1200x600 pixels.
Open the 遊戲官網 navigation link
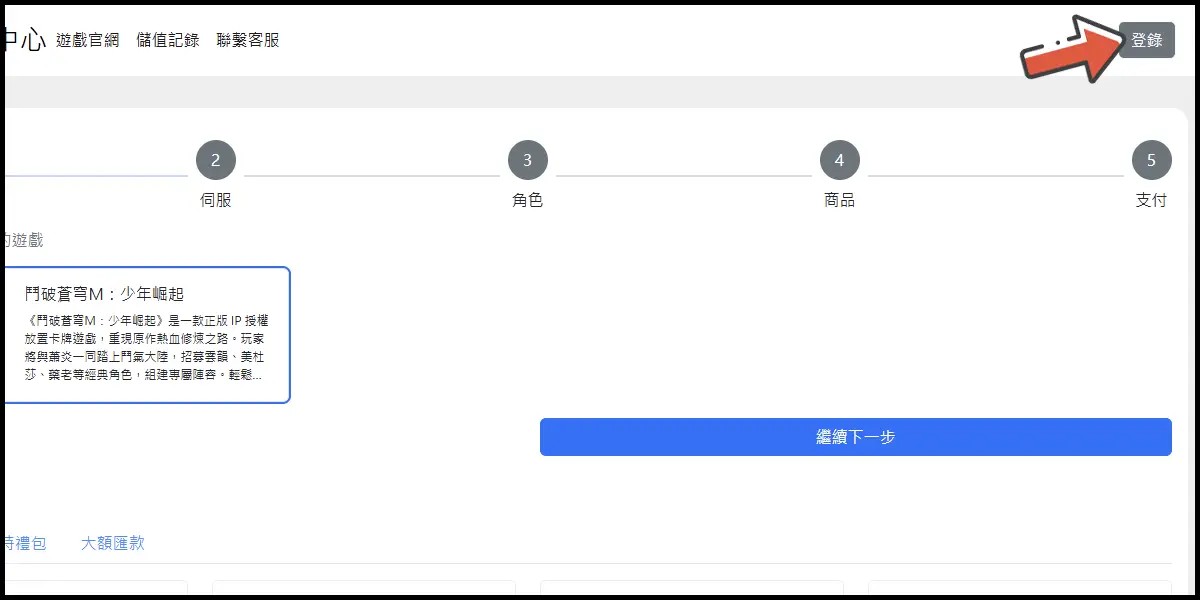[88, 40]
